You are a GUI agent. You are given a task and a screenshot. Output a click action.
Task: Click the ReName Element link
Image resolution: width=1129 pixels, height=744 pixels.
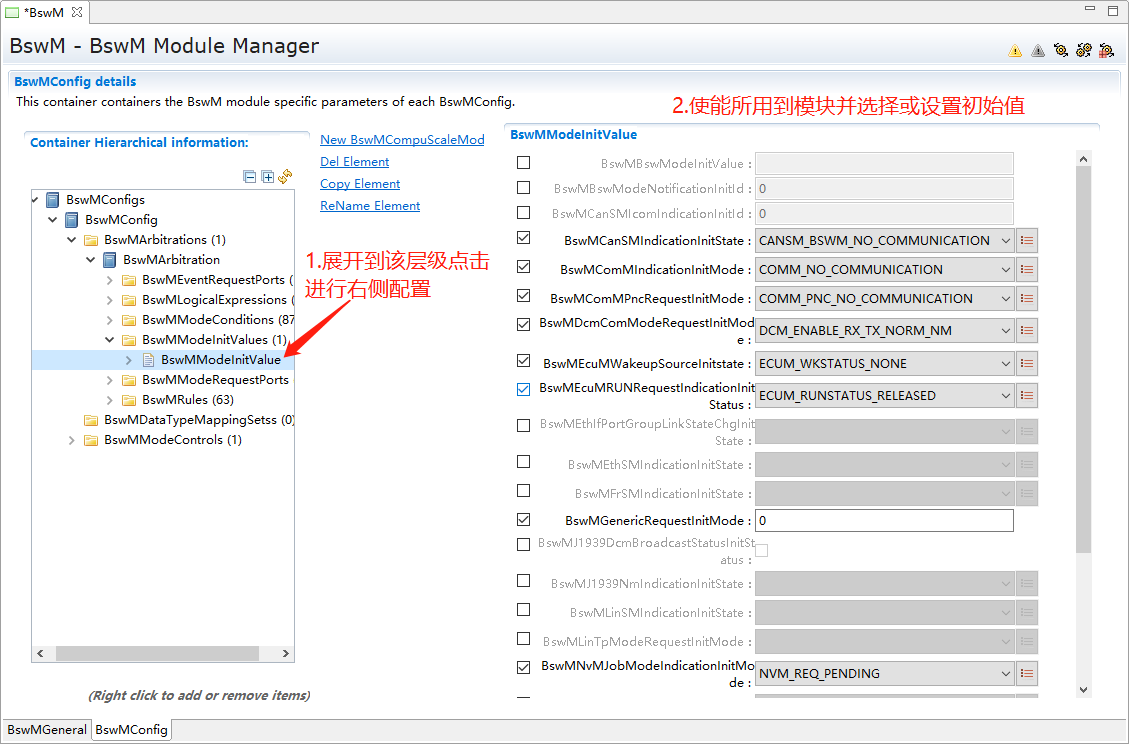pyautogui.click(x=370, y=206)
